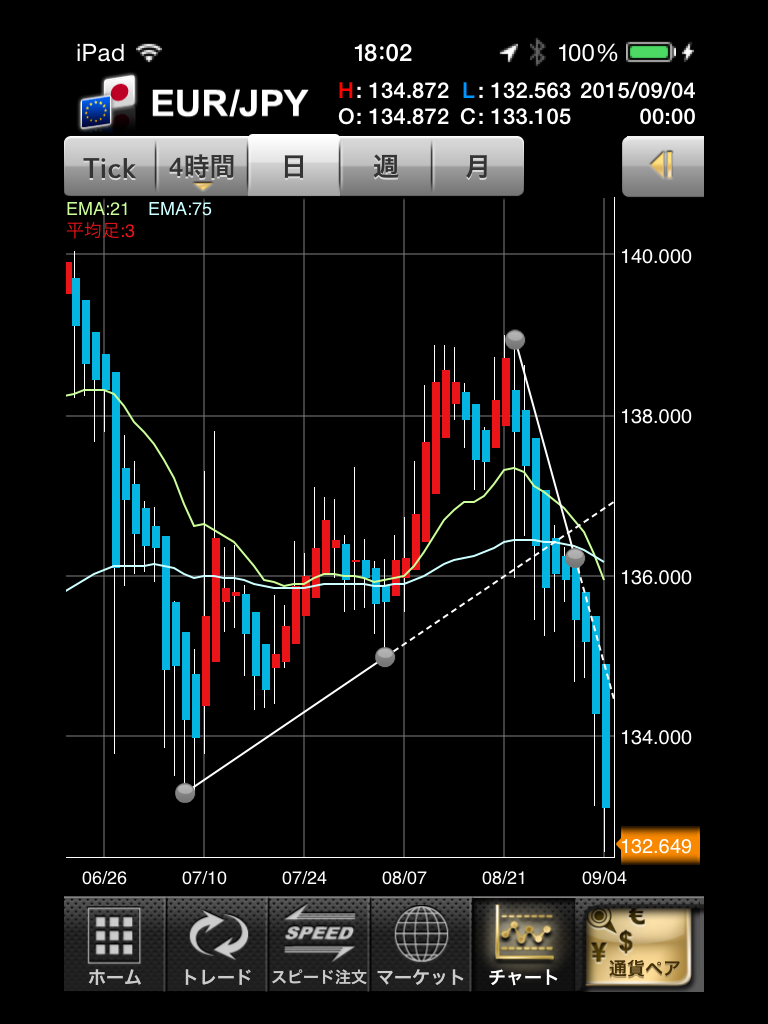Open the スピード注文 speed order tab
The image size is (768, 1024).
coord(319,944)
